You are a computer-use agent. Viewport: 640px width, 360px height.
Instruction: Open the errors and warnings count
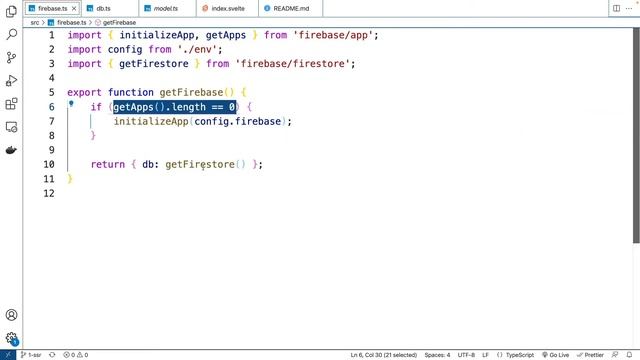76,355
